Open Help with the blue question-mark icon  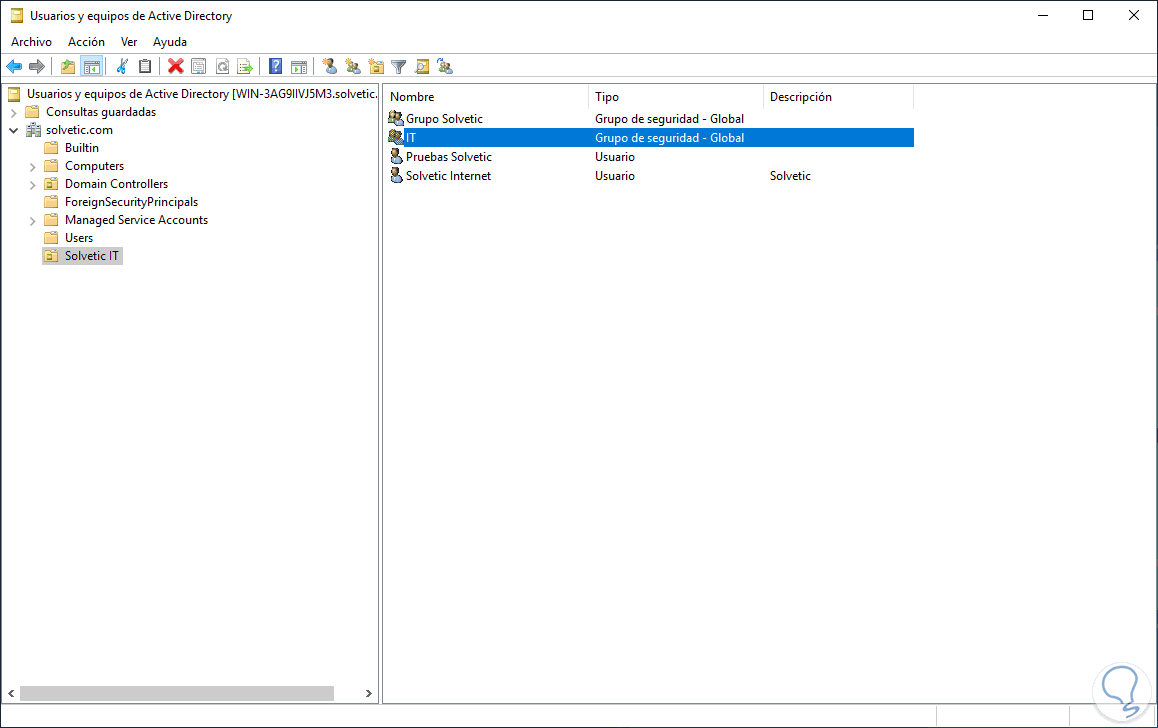point(275,66)
